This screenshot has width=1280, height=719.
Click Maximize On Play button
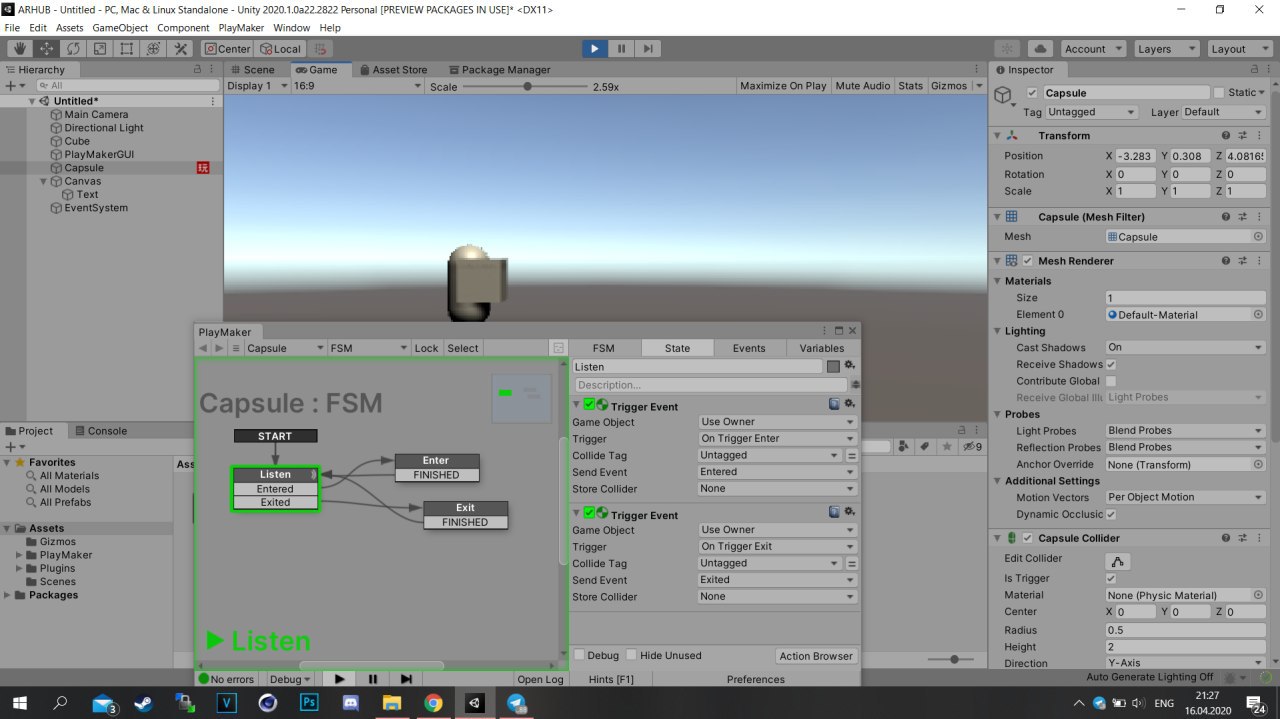(783, 86)
